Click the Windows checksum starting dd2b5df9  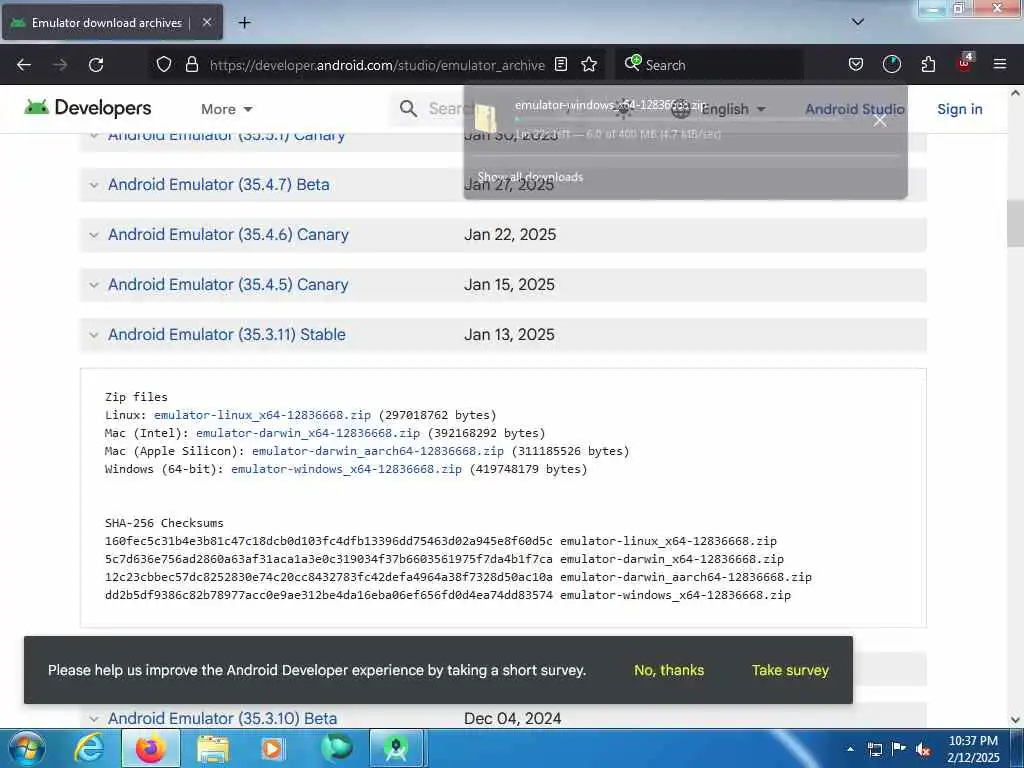(x=328, y=596)
